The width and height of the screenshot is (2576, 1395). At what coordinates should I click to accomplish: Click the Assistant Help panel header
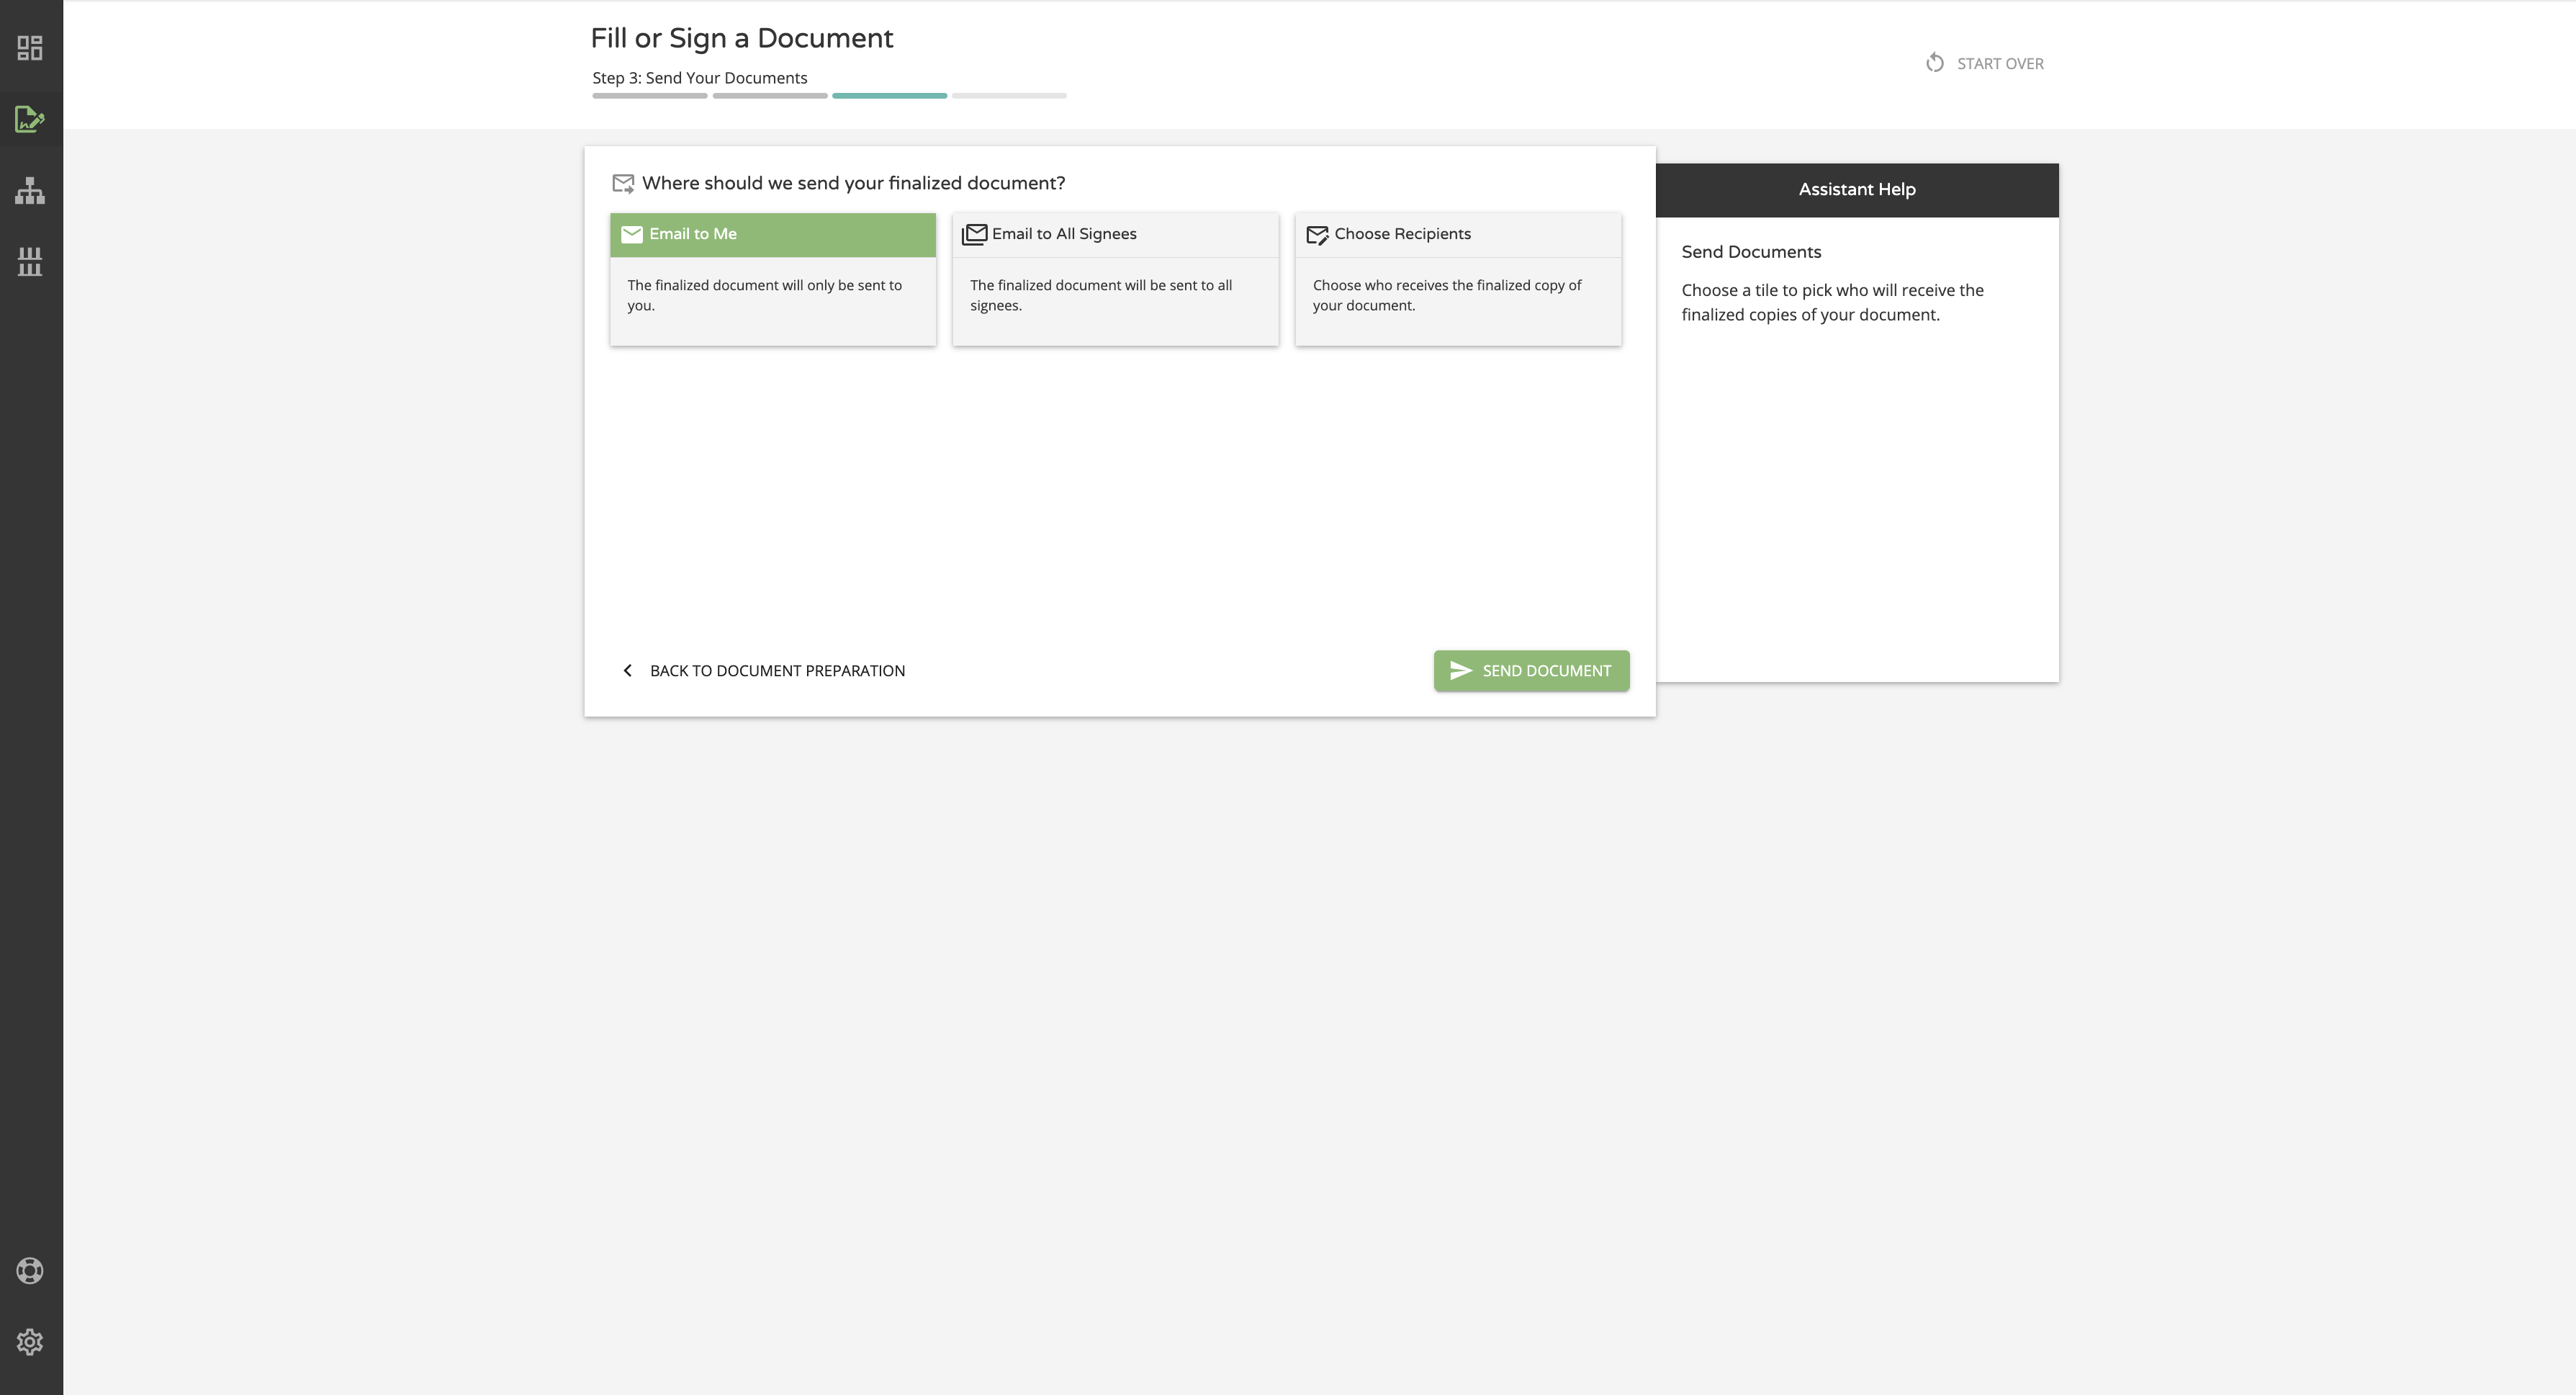(1856, 189)
